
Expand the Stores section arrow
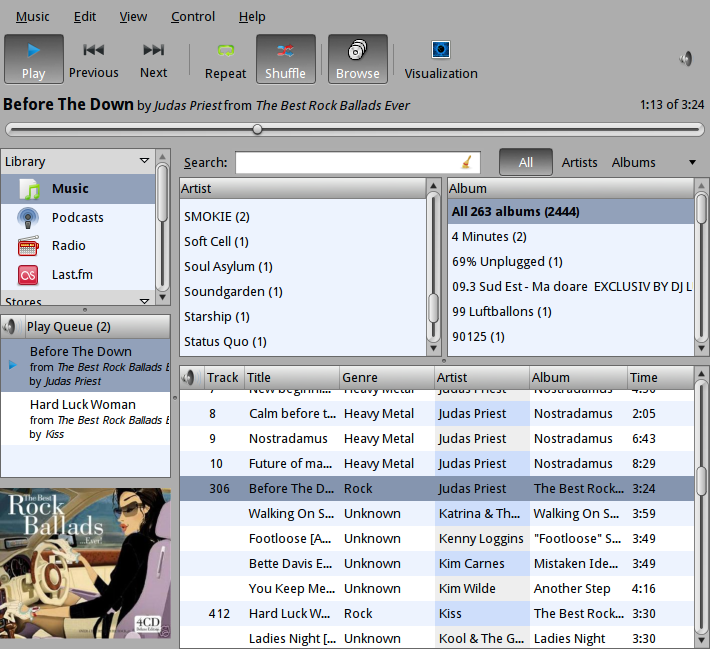tap(144, 301)
